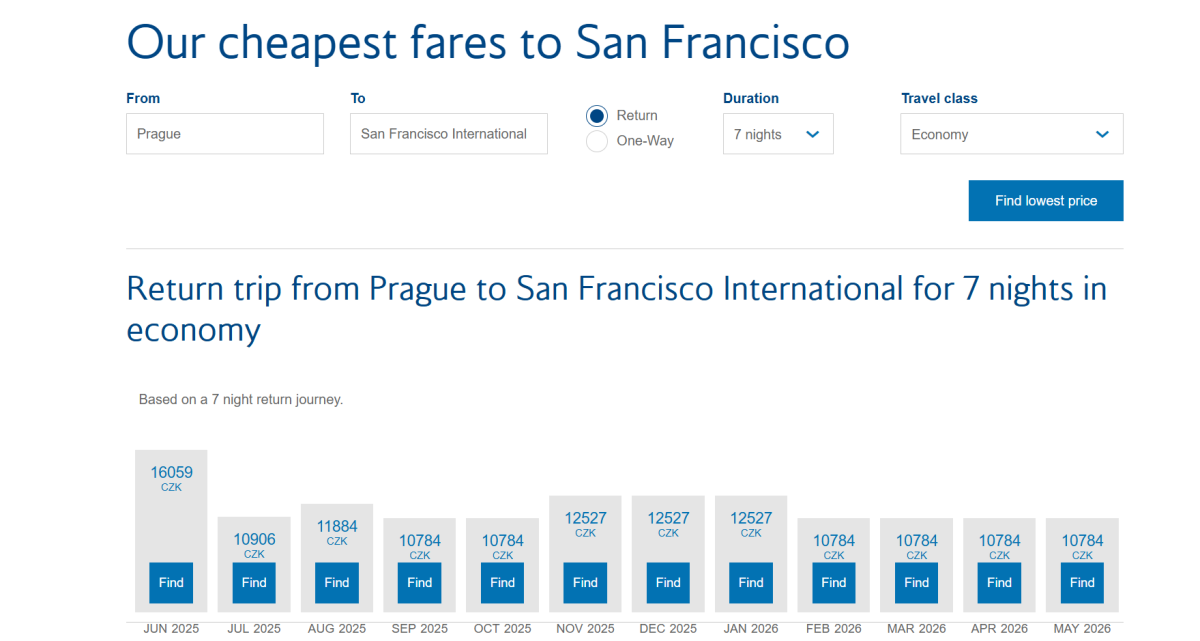The height and width of the screenshot is (641, 1200).
Task: Find fares for February 2026
Action: [x=834, y=583]
